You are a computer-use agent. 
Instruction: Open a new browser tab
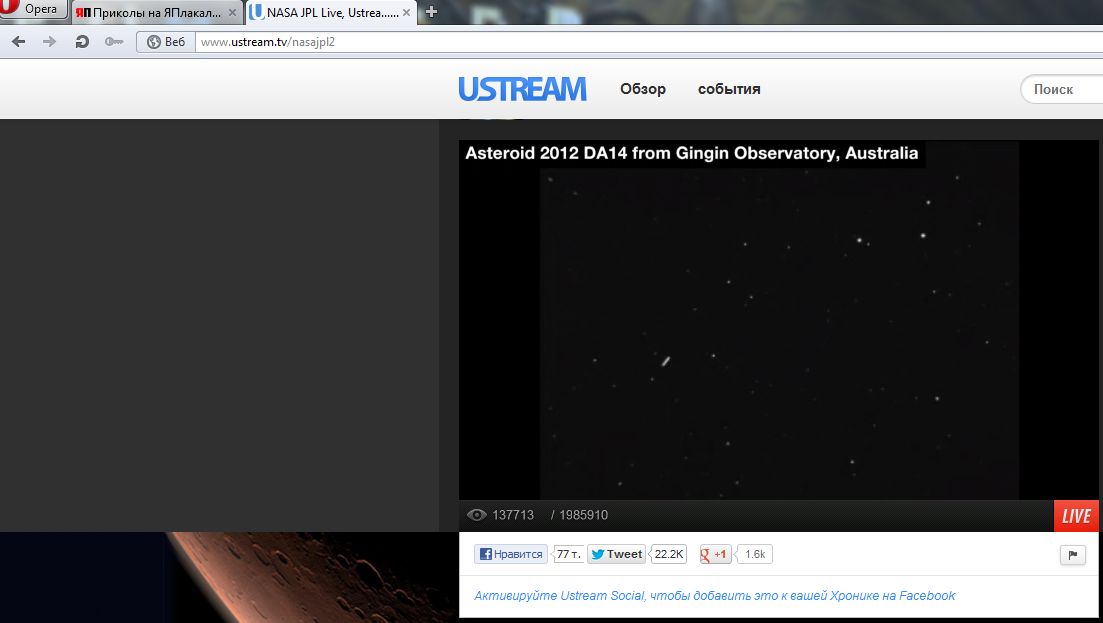(431, 12)
